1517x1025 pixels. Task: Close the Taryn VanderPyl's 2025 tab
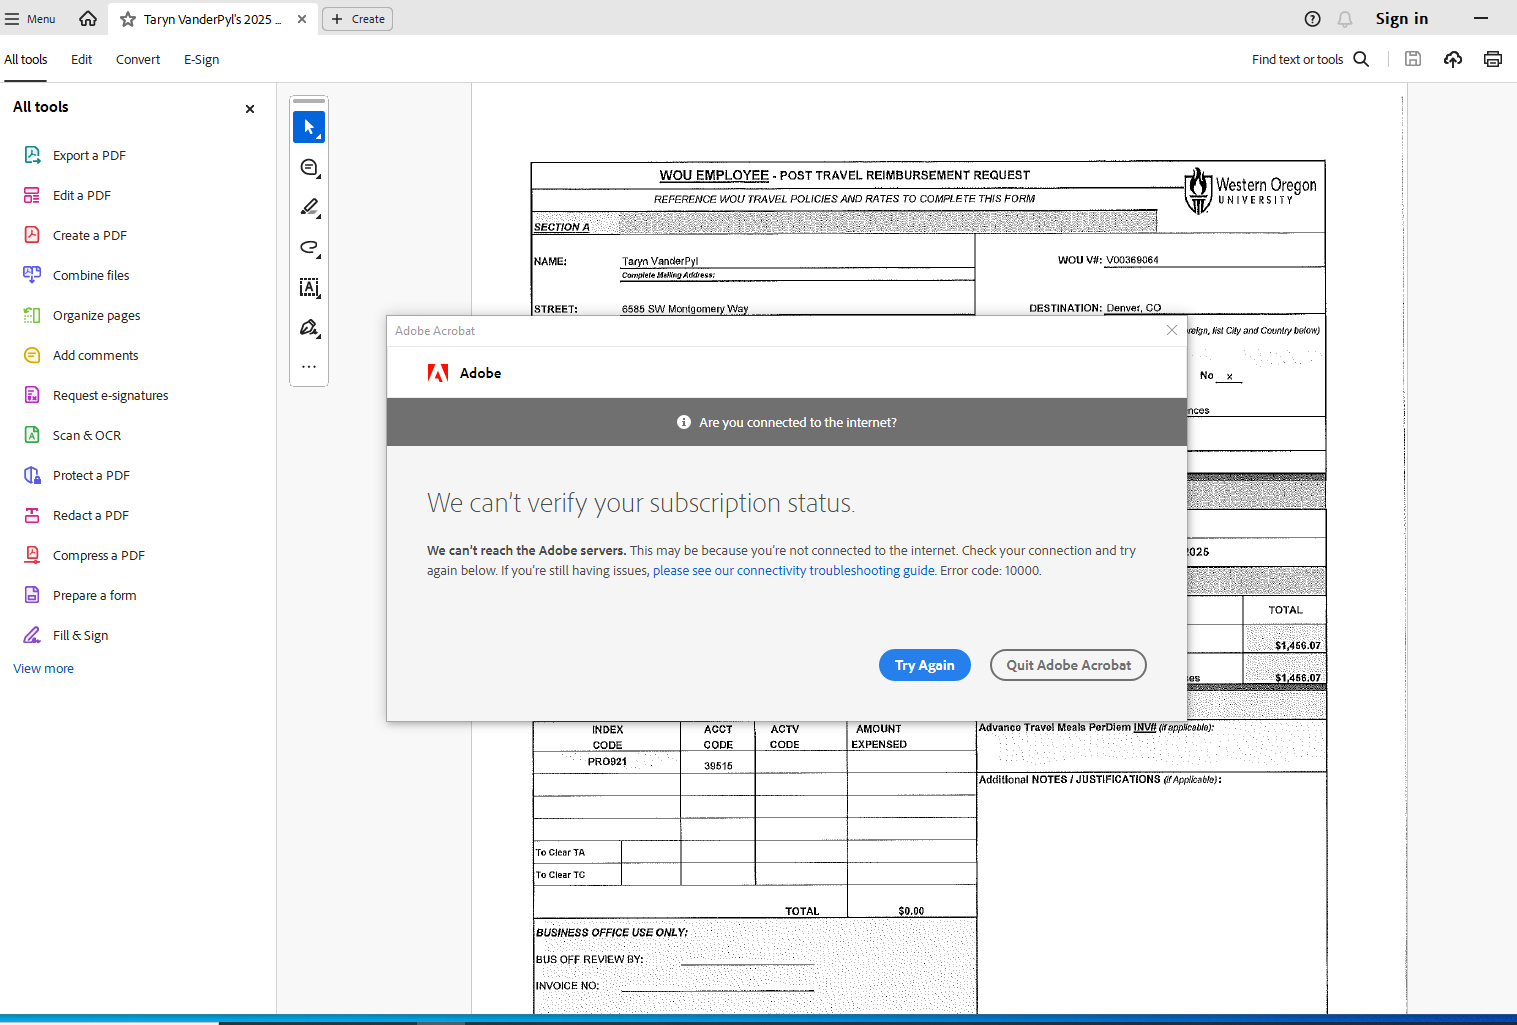[302, 19]
